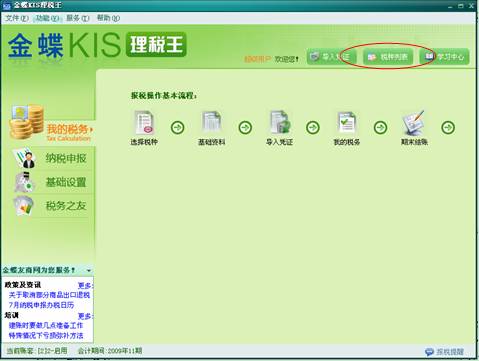Collapse the 金蝶友商网为您服务 panel arrow
The height and width of the screenshot is (361, 479).
89,270
